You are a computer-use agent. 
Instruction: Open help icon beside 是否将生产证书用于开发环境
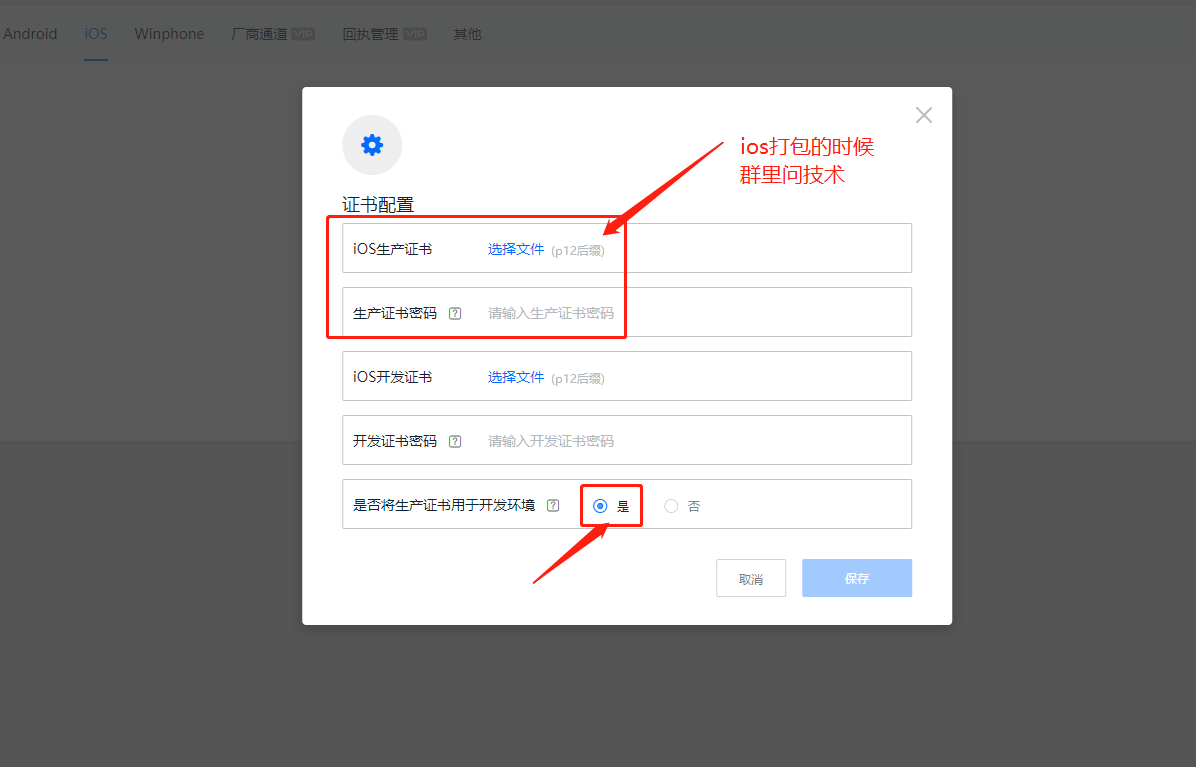click(553, 505)
